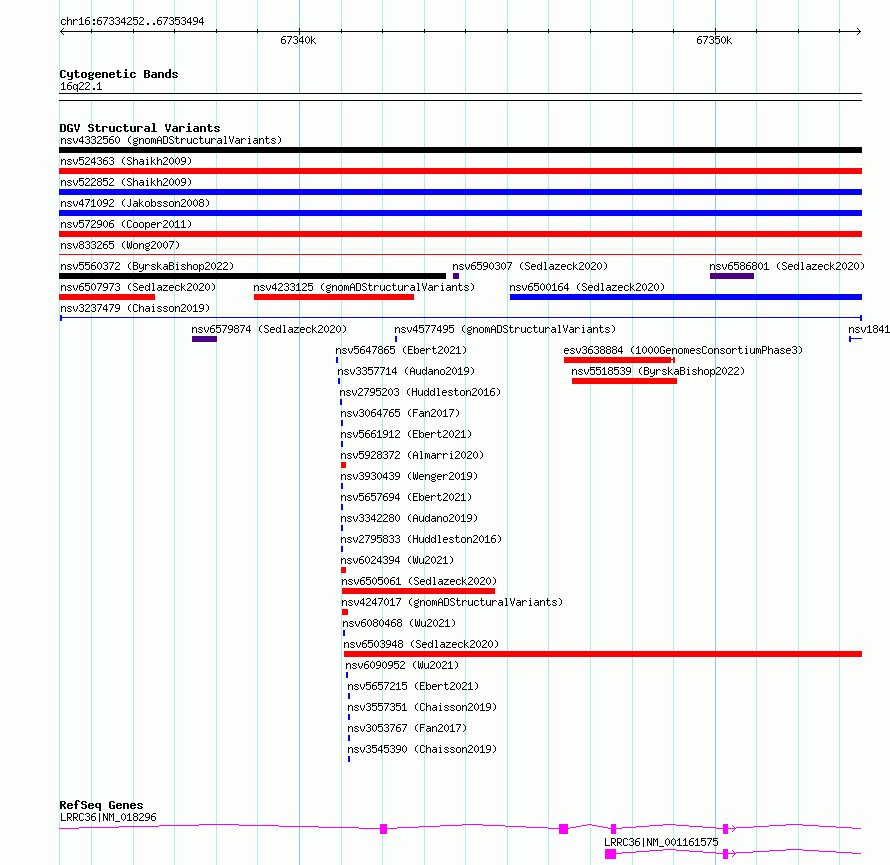Click nsv6090952 (Wu2021) label
Image resolution: width=890 pixels, height=865 pixels.
402,665
